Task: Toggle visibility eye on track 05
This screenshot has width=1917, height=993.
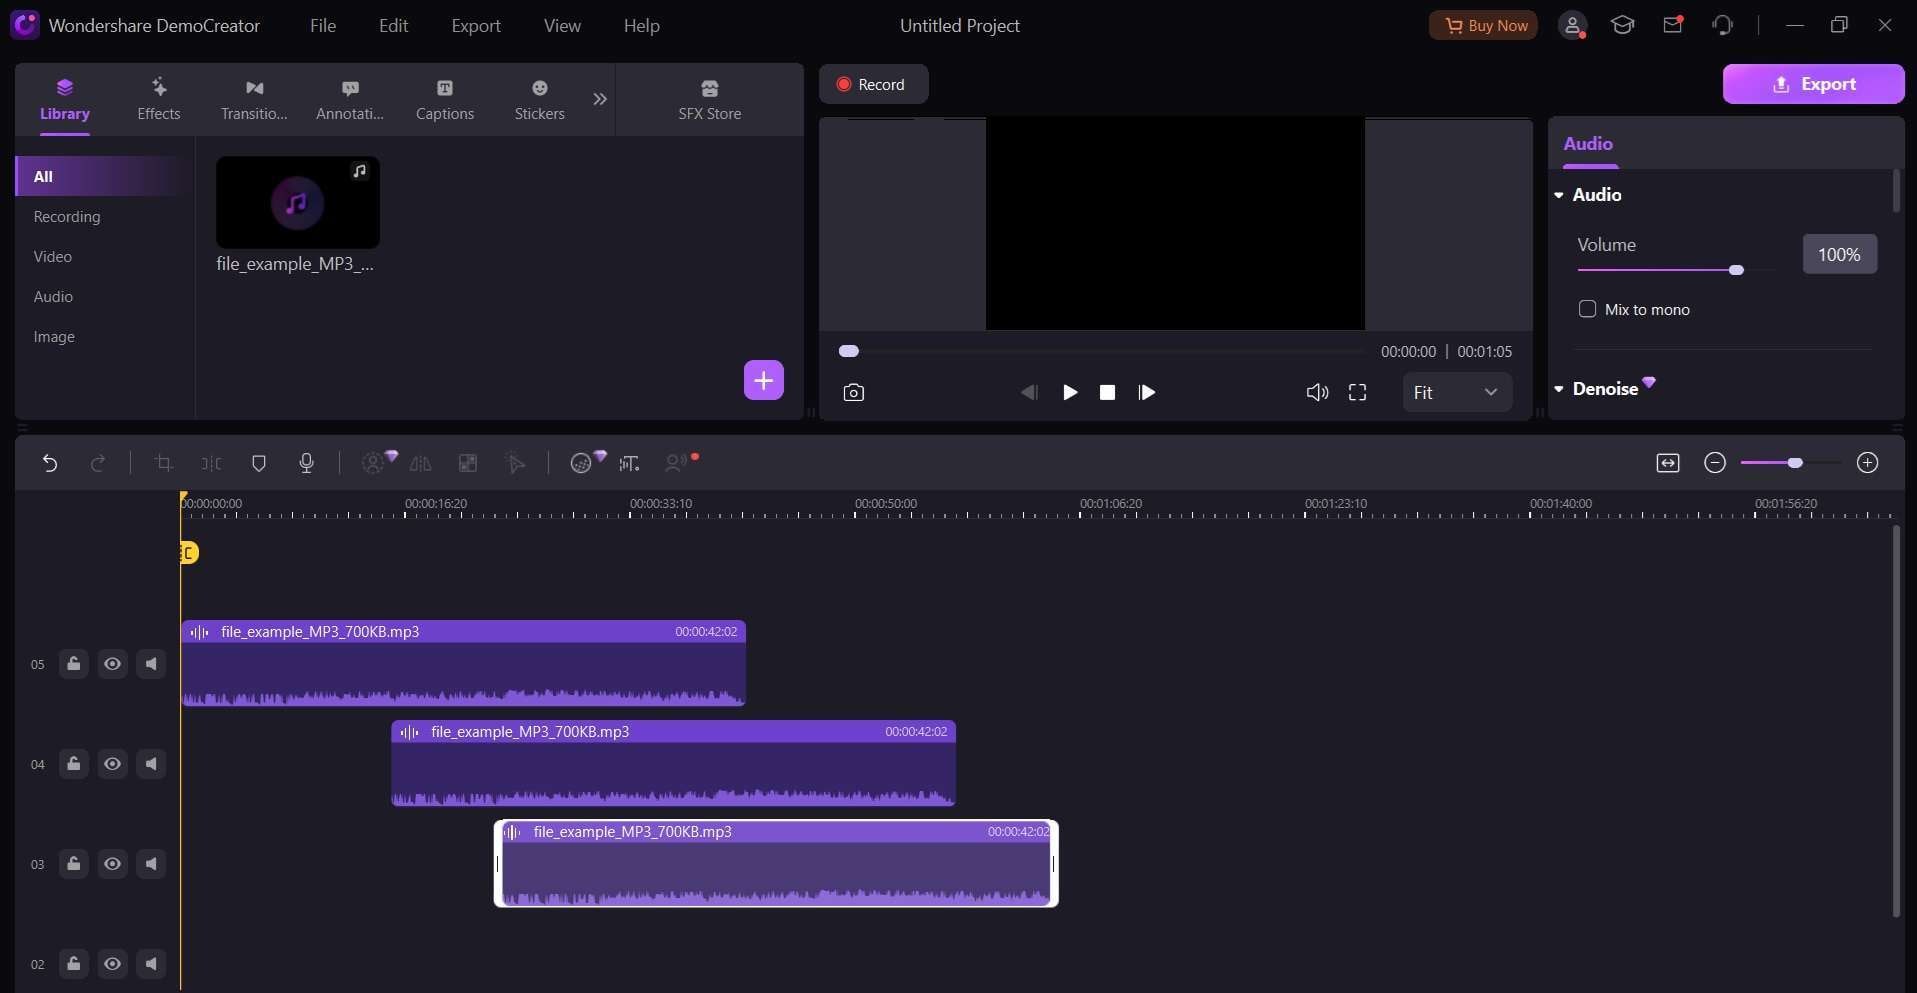Action: [113, 664]
